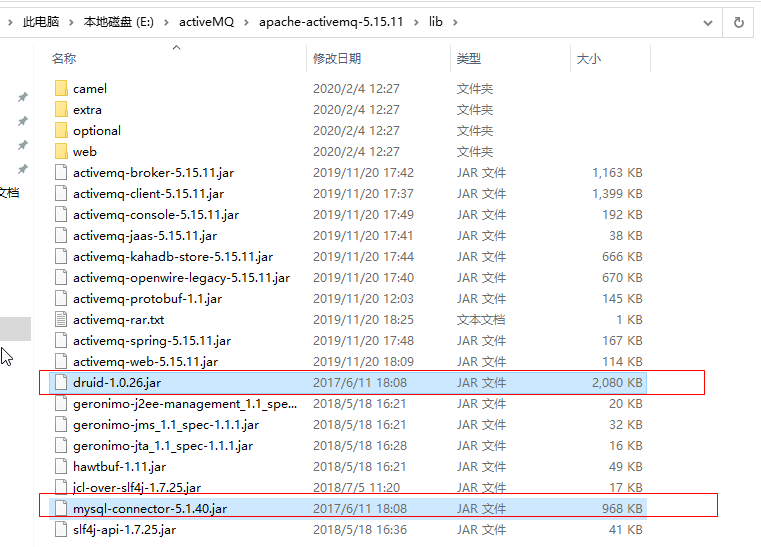This screenshot has height=547, width=761.
Task: Open address bar history dropdown
Action: coord(708,22)
